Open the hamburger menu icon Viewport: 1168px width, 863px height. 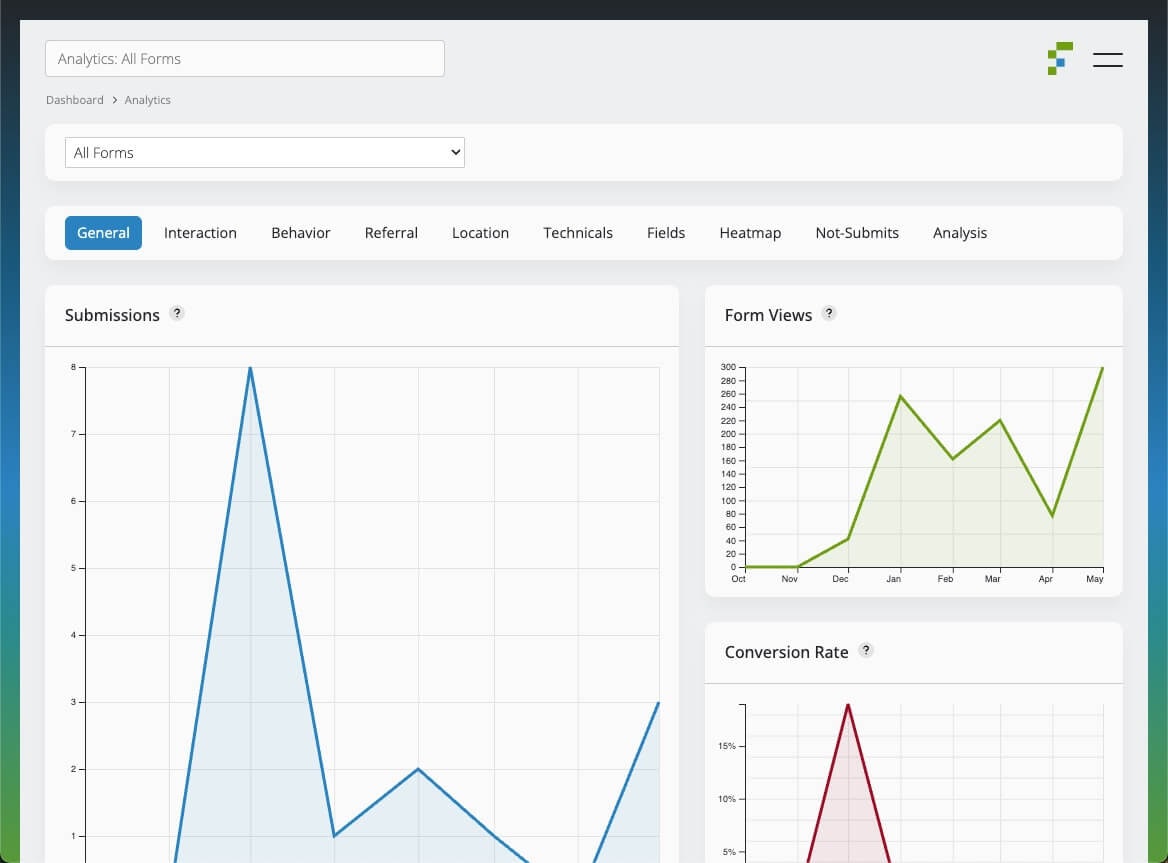1108,60
